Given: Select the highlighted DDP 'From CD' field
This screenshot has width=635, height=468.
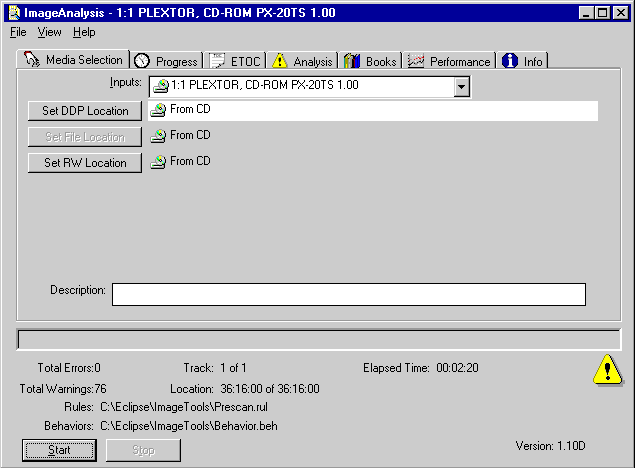Looking at the screenshot, I should [373, 111].
